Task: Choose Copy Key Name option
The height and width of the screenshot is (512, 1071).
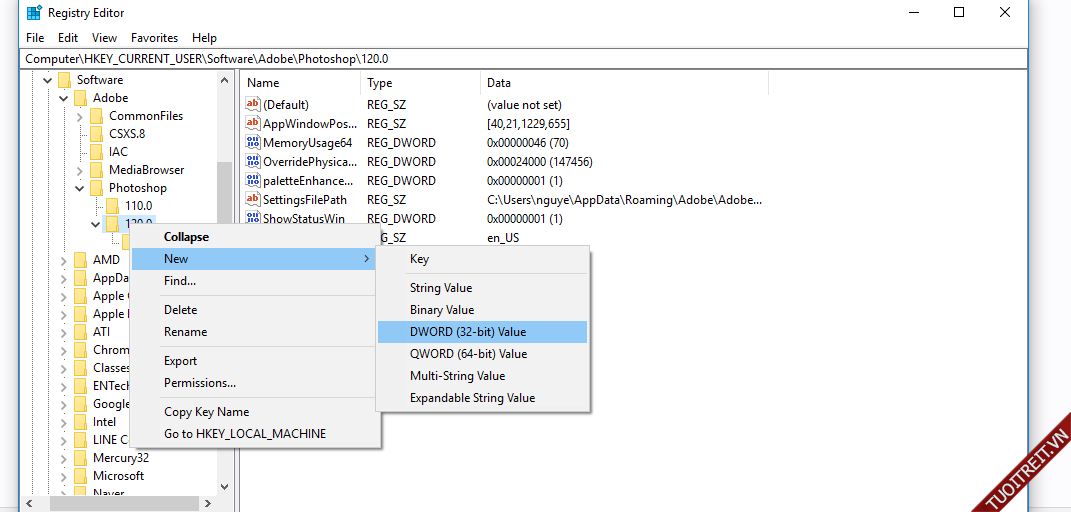Action: [206, 412]
